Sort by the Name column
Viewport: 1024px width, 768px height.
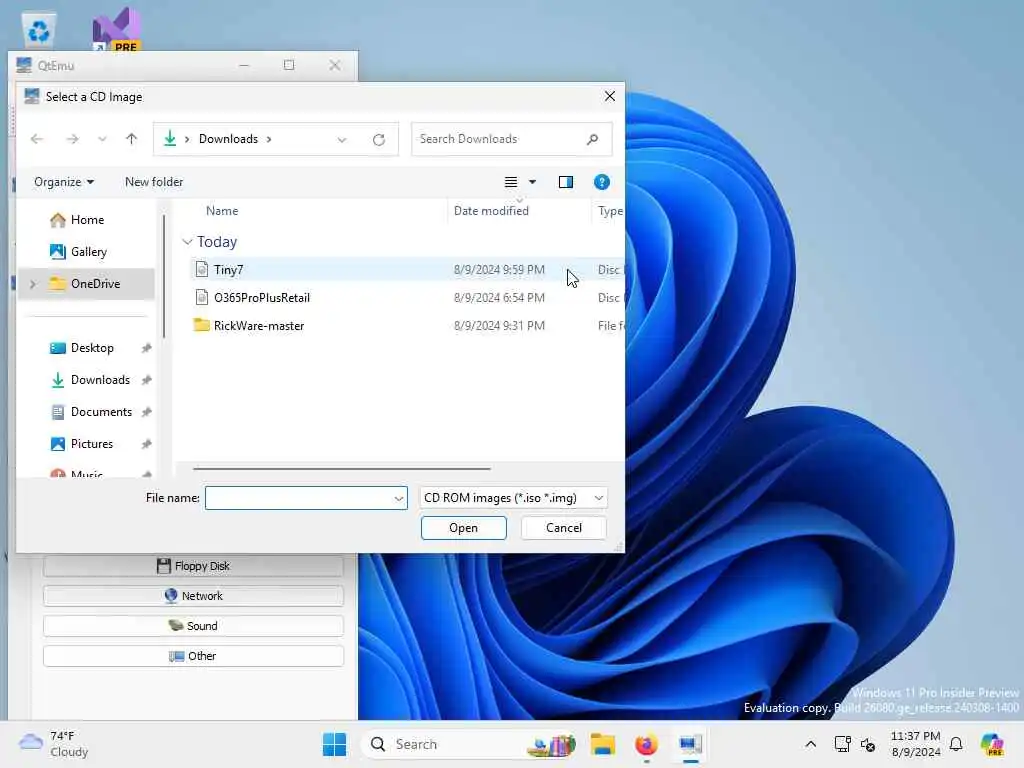[x=222, y=211]
